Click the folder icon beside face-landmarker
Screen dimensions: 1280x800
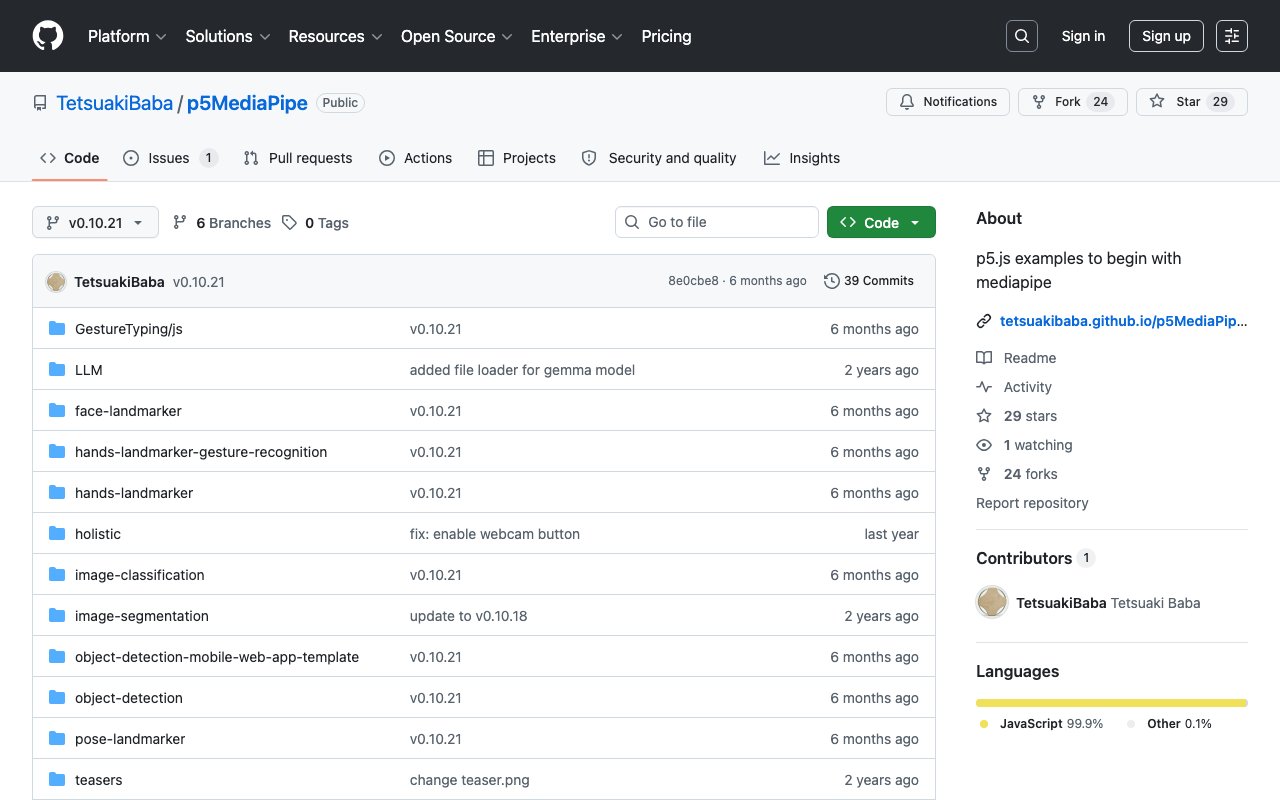[x=57, y=411]
